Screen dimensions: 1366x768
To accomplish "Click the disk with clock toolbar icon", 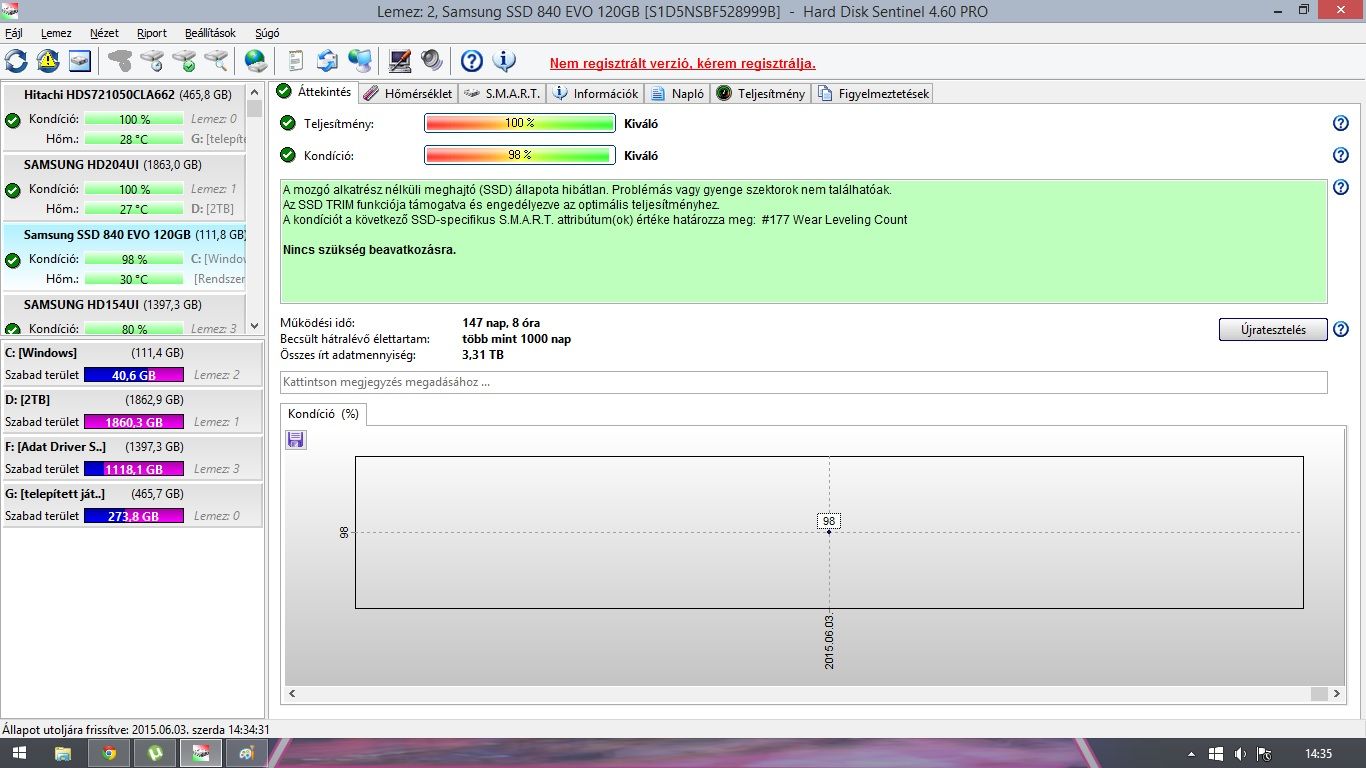I will point(152,61).
